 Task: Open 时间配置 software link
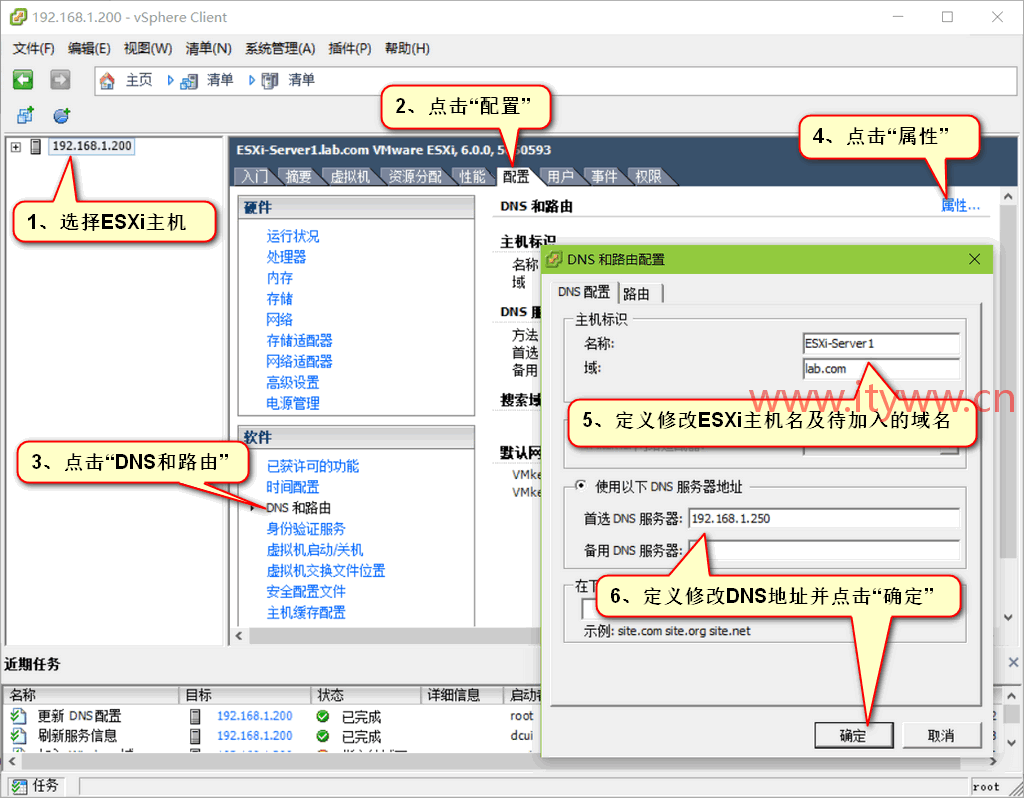(x=293, y=487)
